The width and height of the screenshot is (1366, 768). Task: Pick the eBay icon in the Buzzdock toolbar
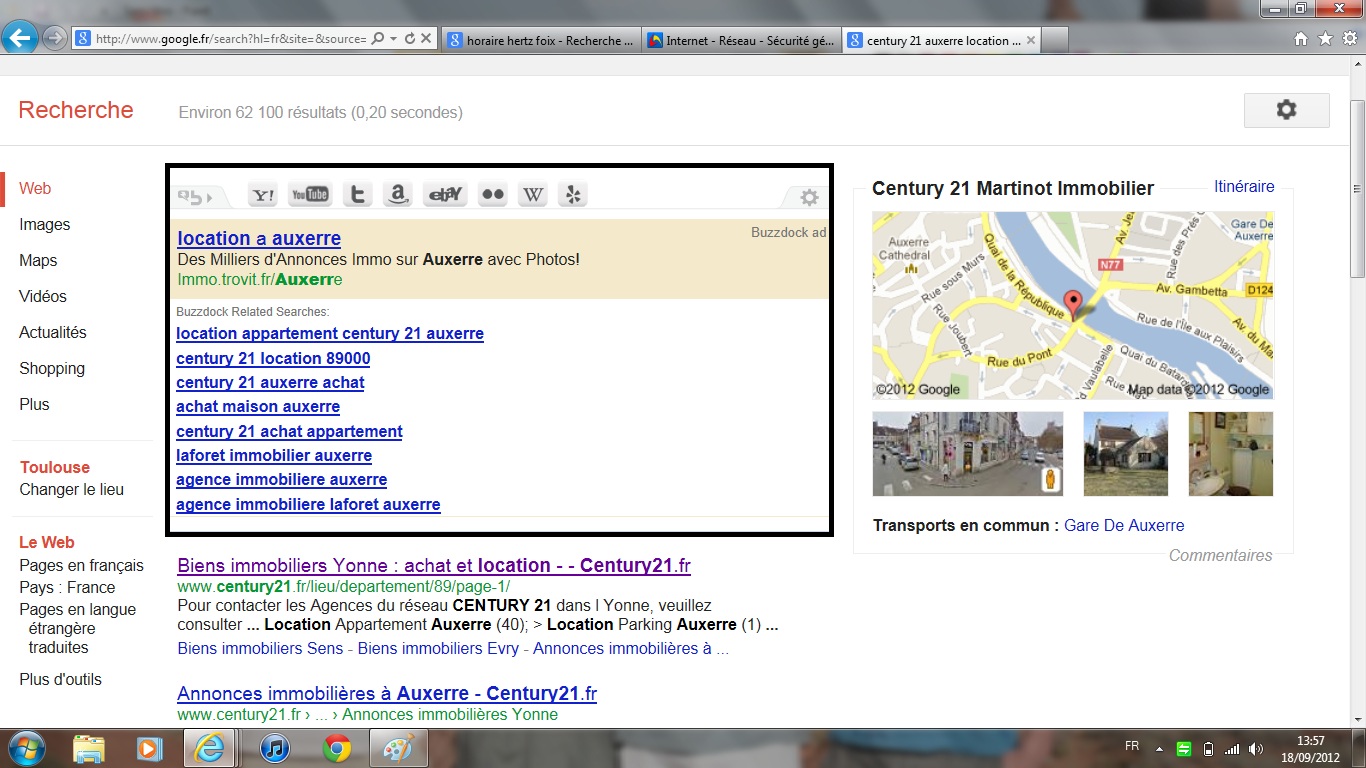pyautogui.click(x=445, y=196)
